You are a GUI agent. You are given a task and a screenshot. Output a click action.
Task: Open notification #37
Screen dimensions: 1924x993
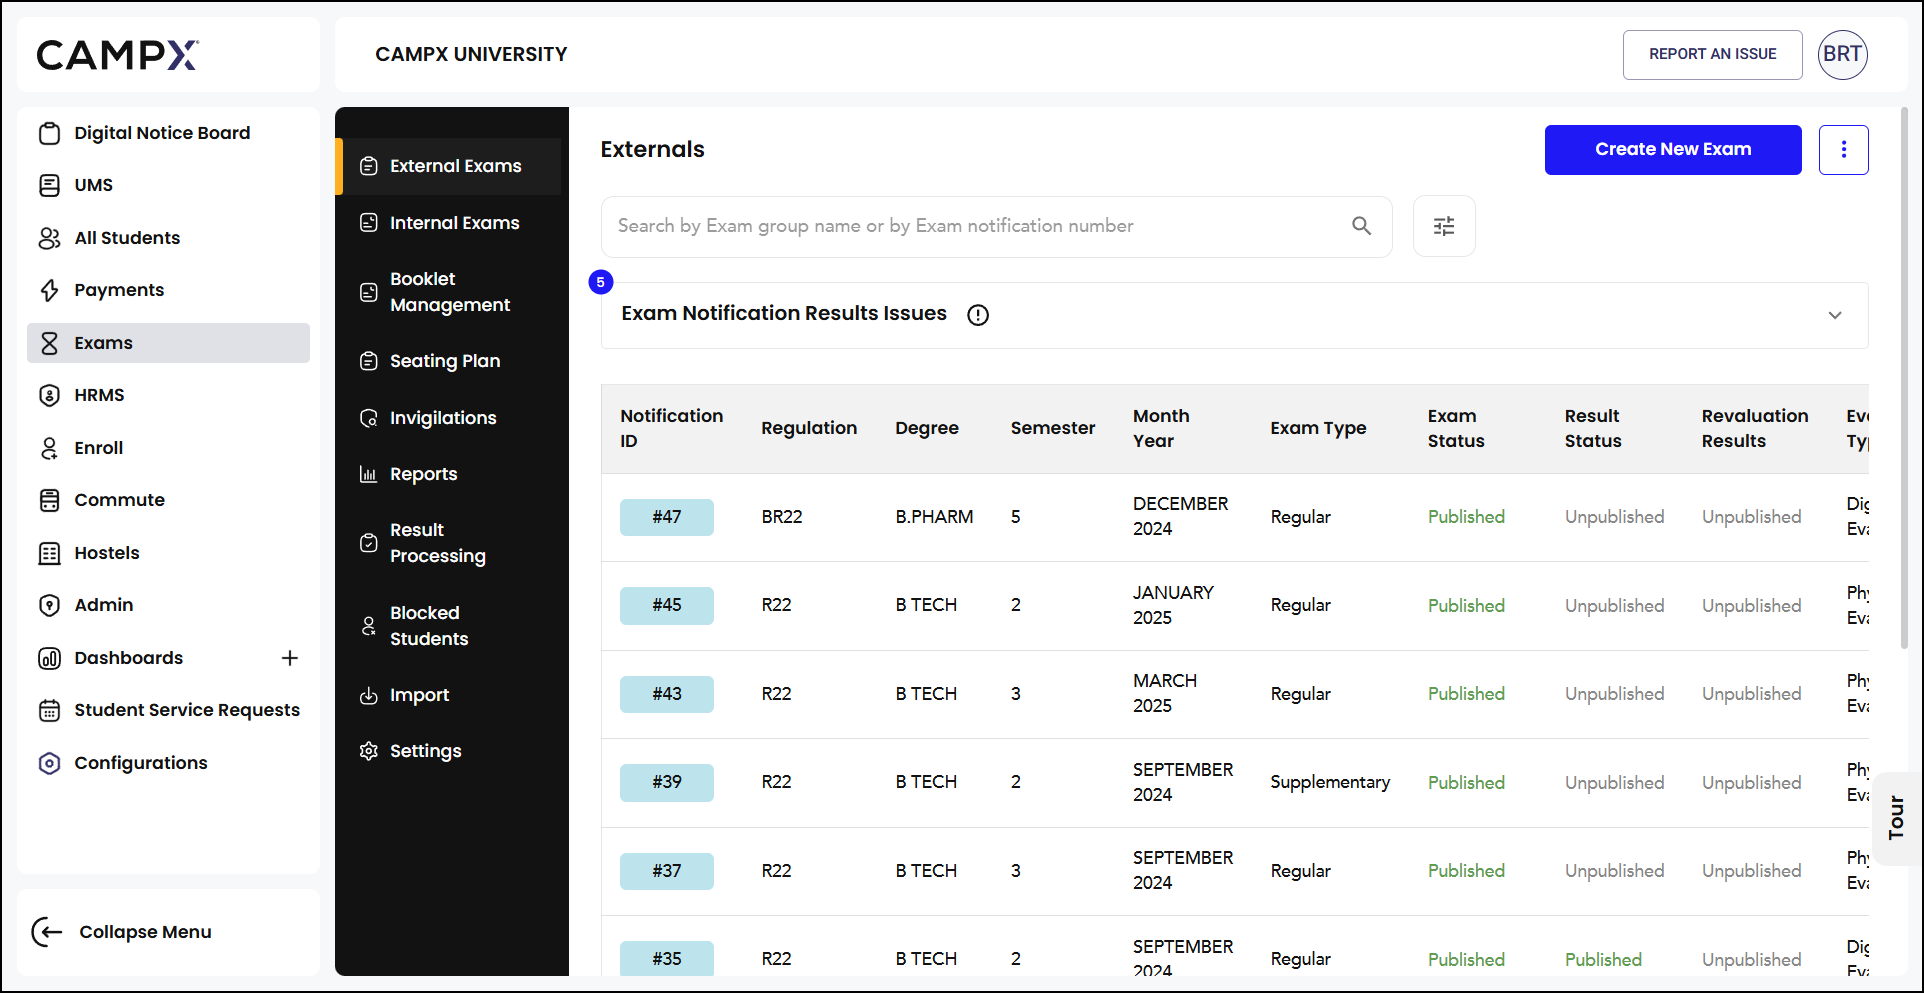tap(667, 871)
